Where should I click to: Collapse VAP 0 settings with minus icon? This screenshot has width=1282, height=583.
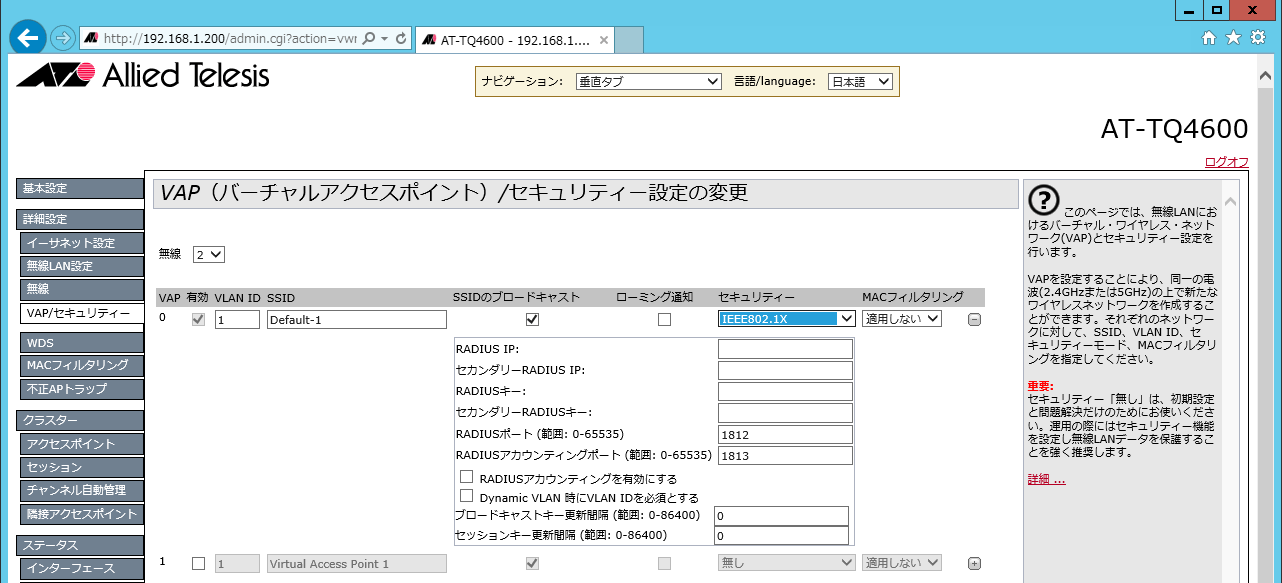click(974, 319)
